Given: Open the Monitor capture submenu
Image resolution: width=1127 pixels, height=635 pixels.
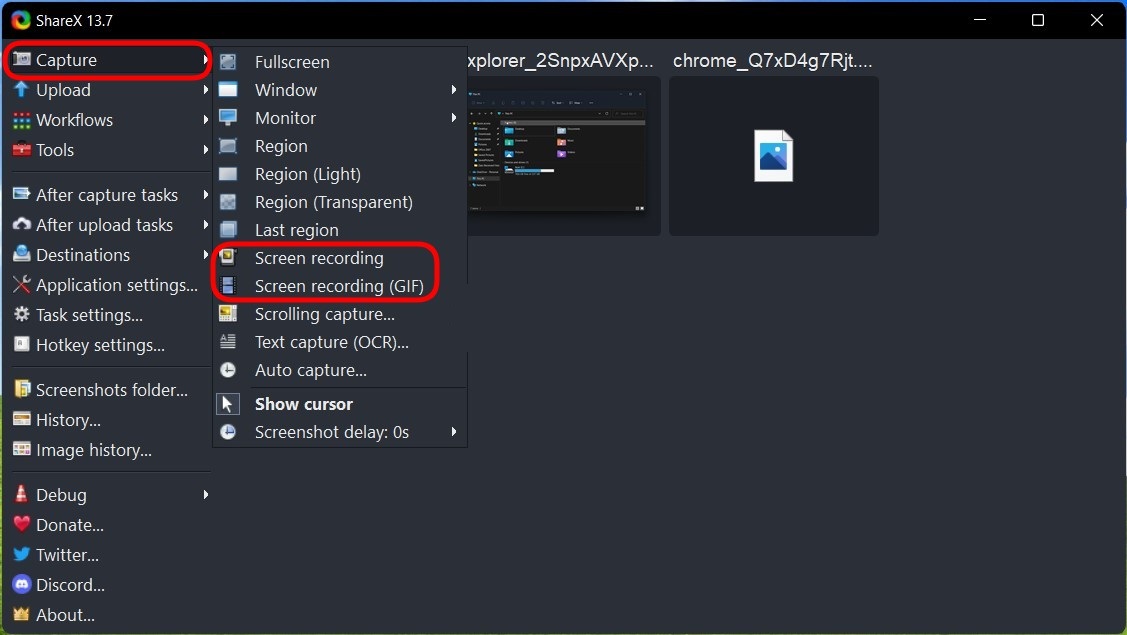Looking at the screenshot, I should (285, 118).
